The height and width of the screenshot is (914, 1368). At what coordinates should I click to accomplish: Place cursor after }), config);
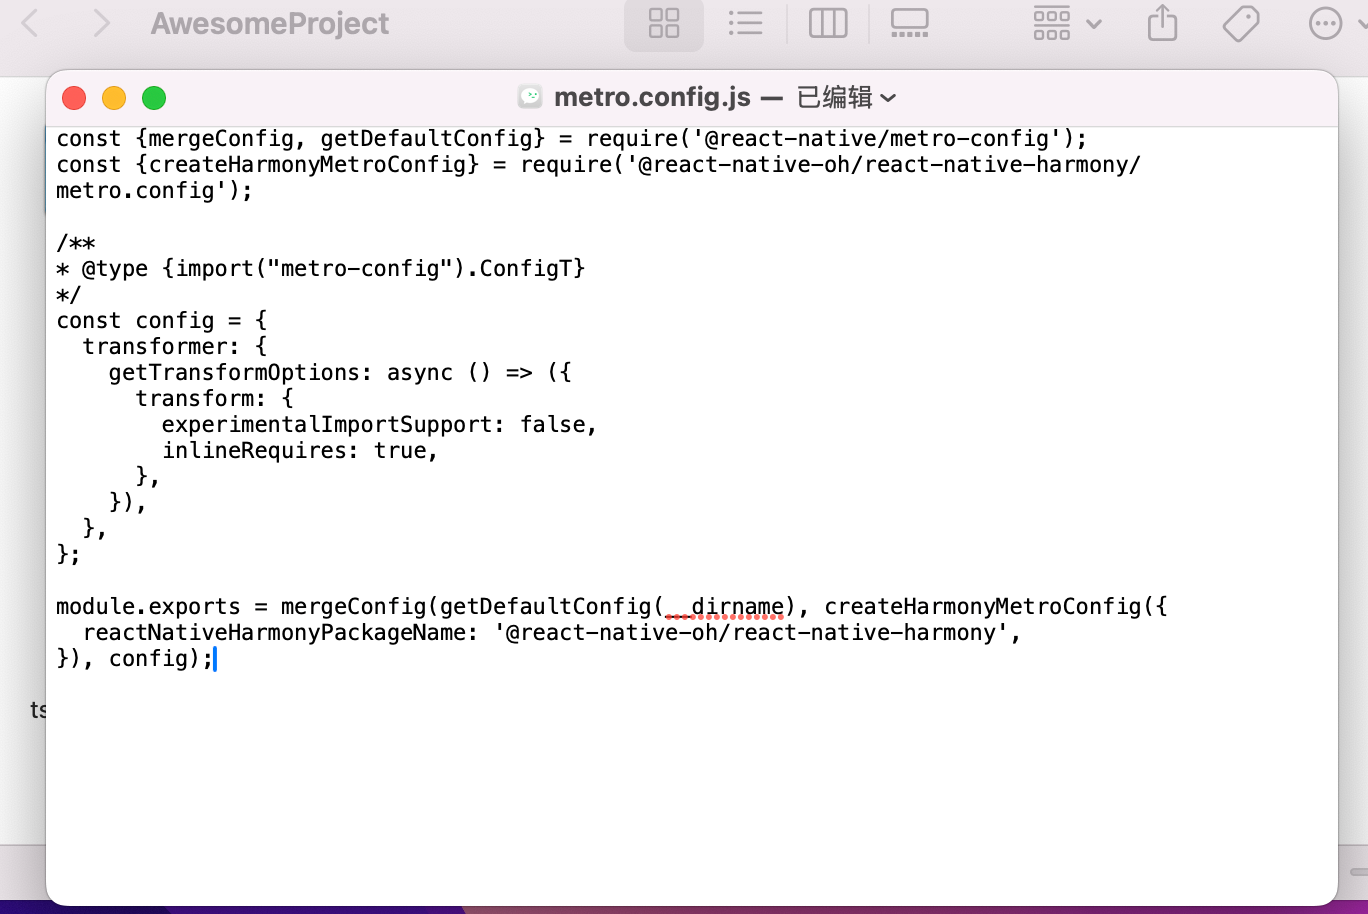coord(215,658)
